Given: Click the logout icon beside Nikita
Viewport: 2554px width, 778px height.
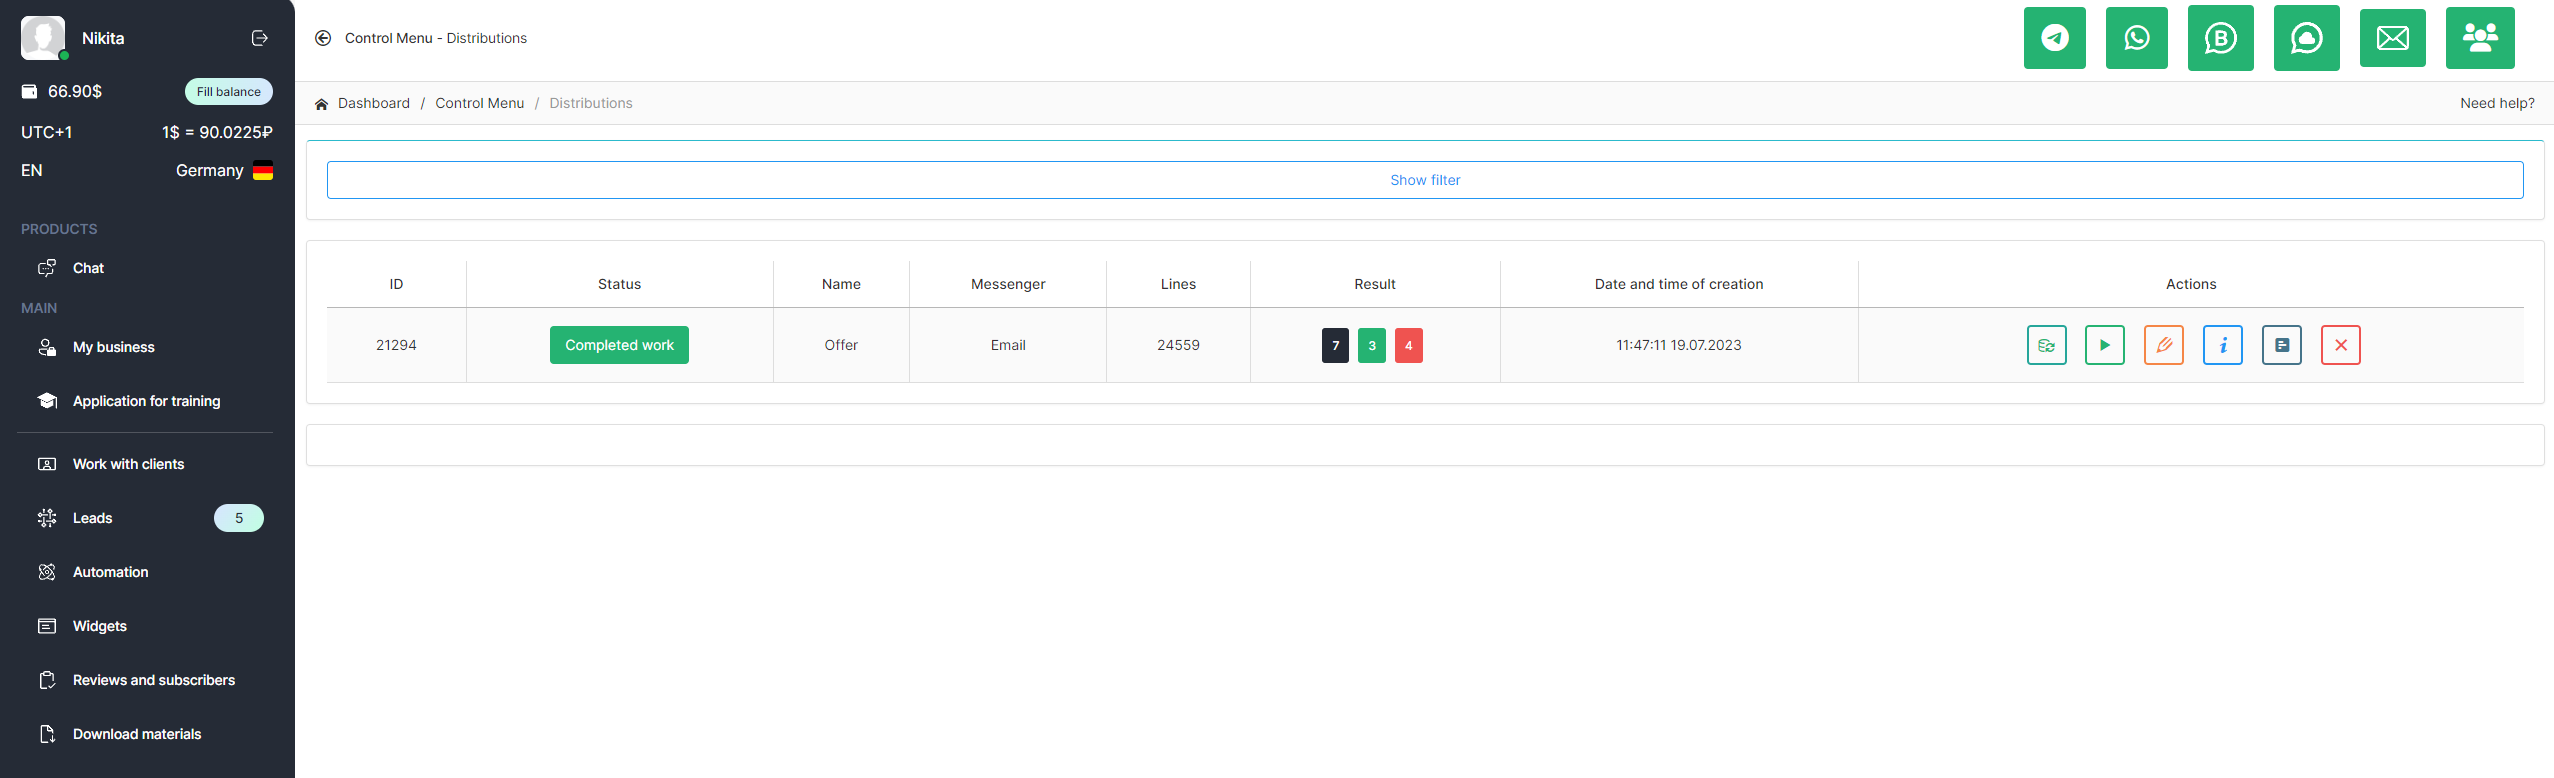Looking at the screenshot, I should pos(259,38).
